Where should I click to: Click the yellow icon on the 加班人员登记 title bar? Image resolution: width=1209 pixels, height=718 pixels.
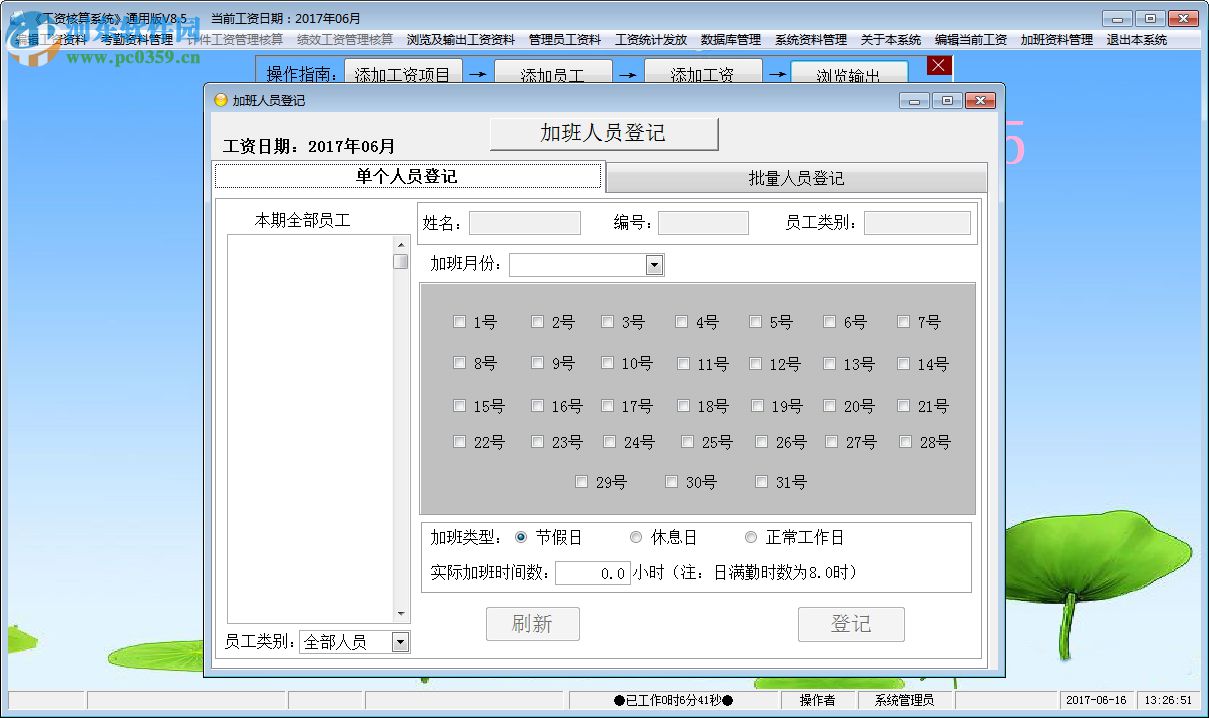(219, 100)
